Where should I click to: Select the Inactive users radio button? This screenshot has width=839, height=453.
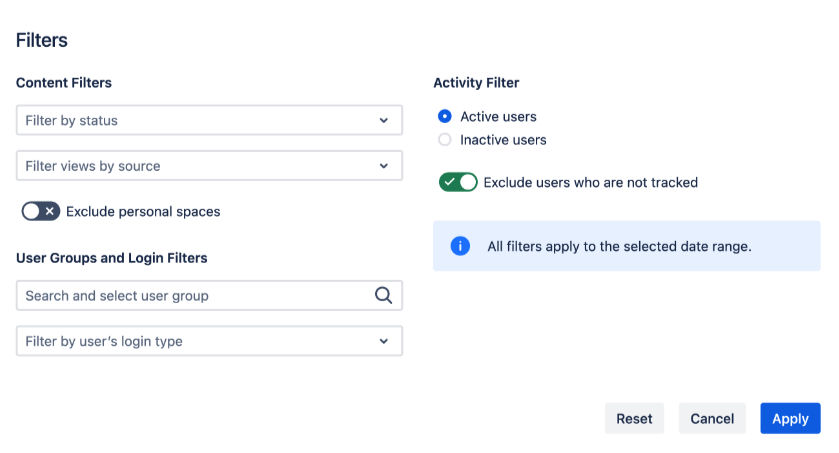coord(445,140)
